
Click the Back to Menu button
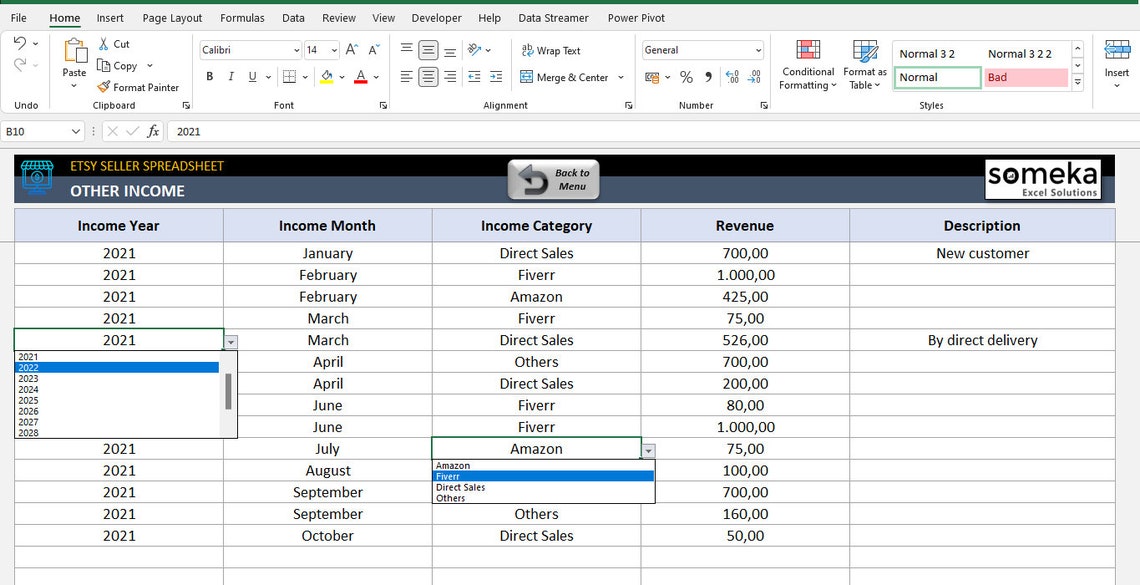(553, 178)
